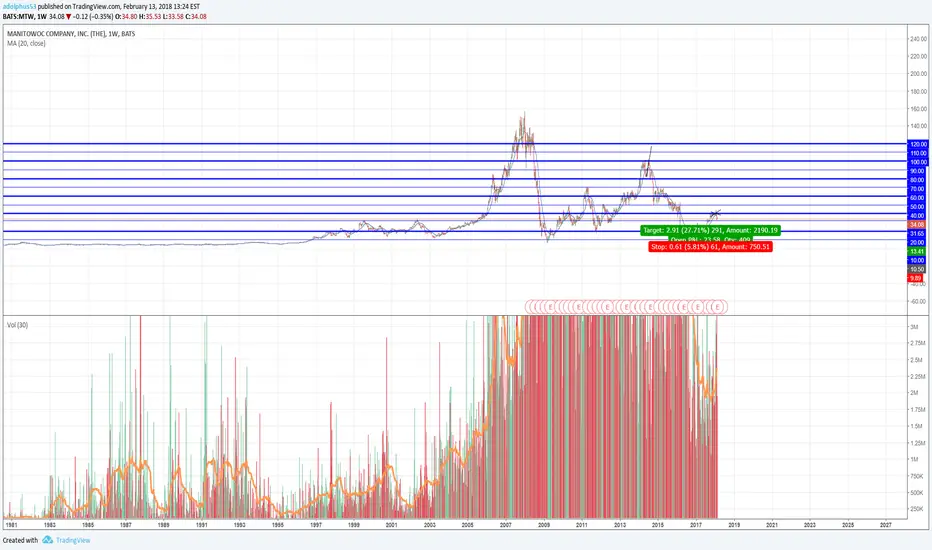Image resolution: width=932 pixels, height=550 pixels.
Task: Click the green Target 2.91 (27.71%) label
Action: click(710, 230)
